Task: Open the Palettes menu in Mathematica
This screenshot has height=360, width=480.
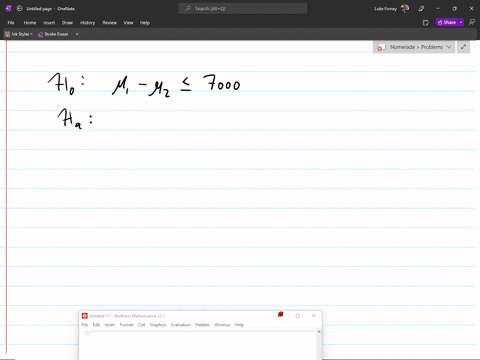Action: (x=202, y=325)
